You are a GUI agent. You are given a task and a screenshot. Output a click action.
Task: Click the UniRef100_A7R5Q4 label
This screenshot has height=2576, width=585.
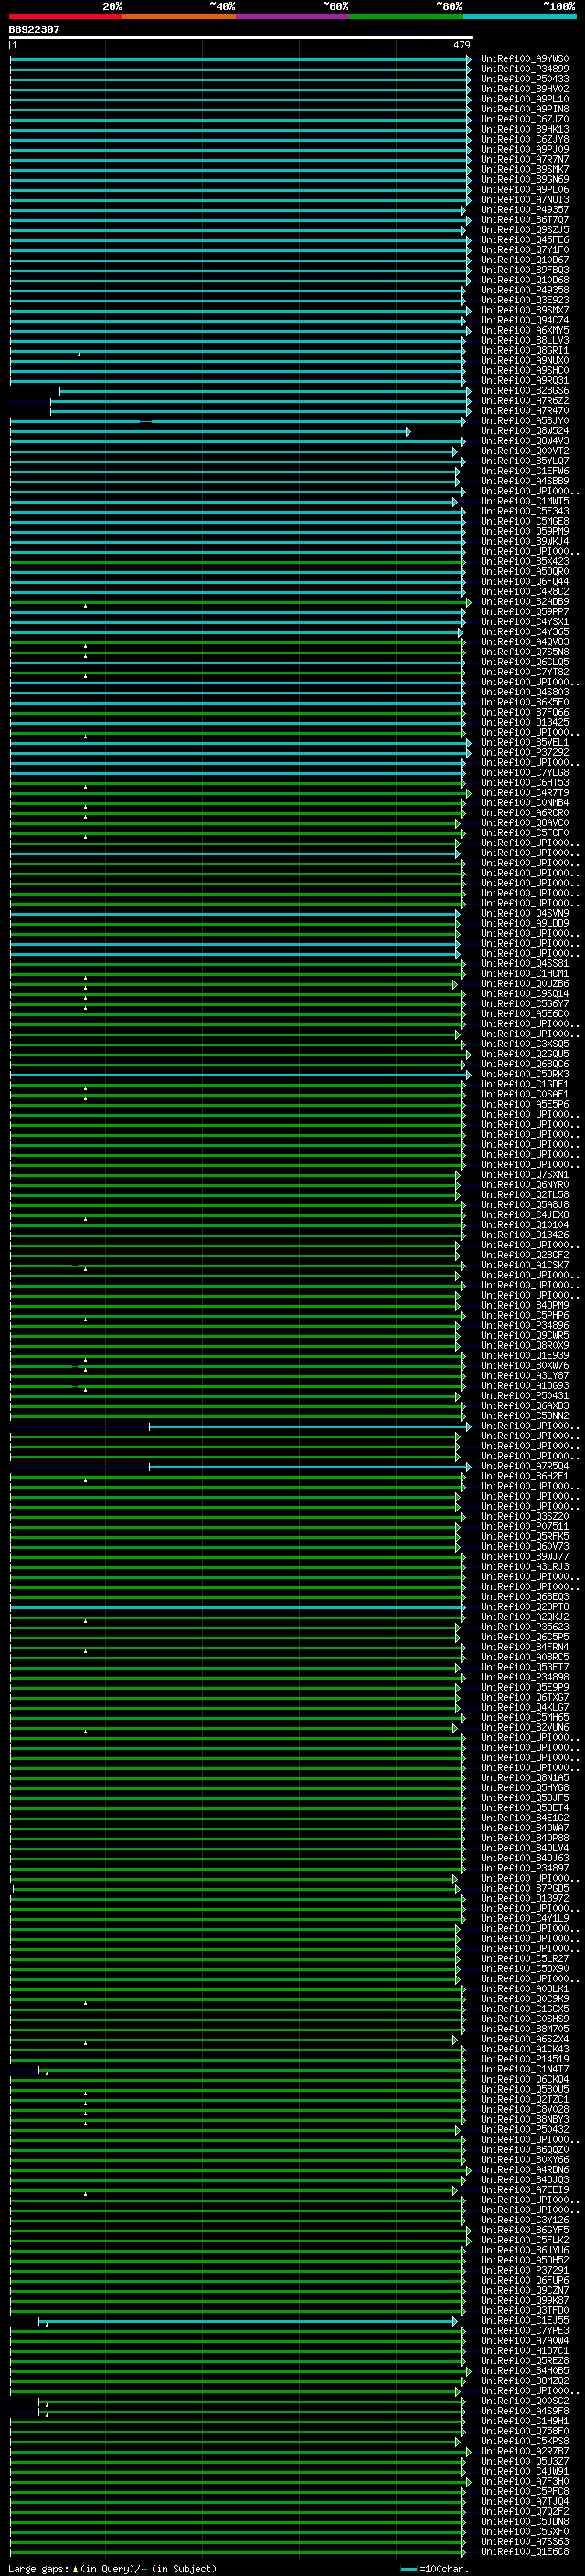pos(525,1466)
